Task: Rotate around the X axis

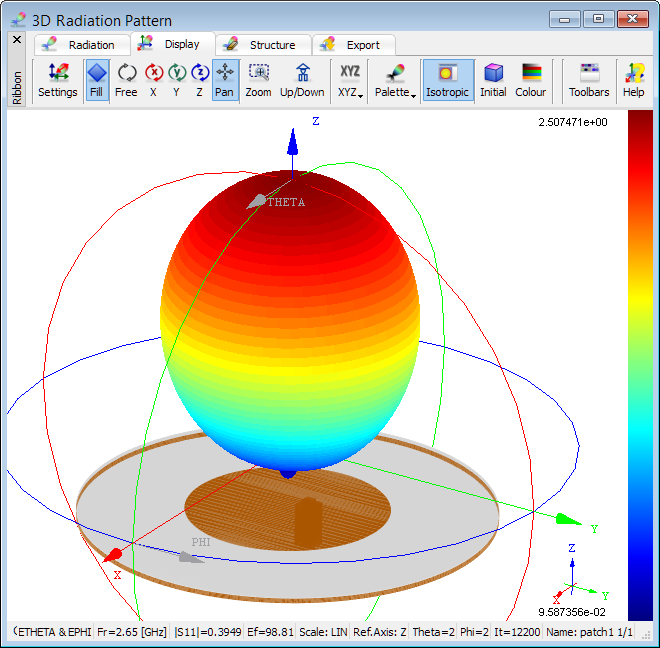Action: click(x=153, y=80)
